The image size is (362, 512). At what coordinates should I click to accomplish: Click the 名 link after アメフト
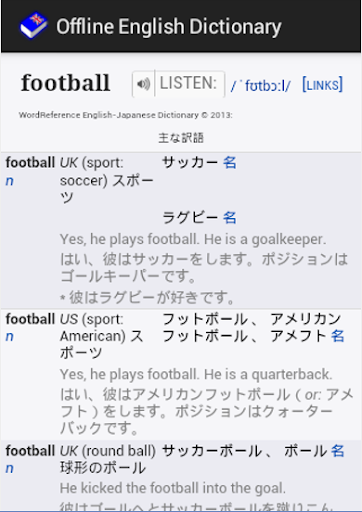click(337, 336)
